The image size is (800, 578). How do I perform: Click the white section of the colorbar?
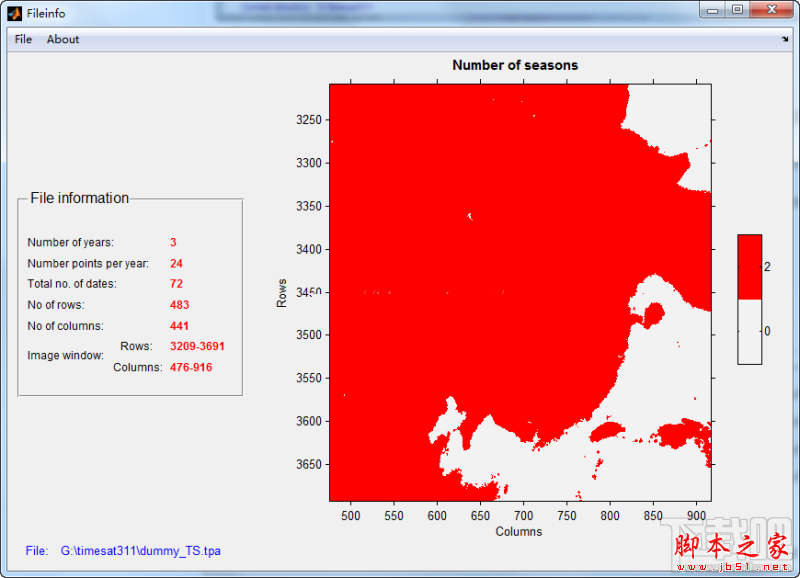tap(750, 332)
